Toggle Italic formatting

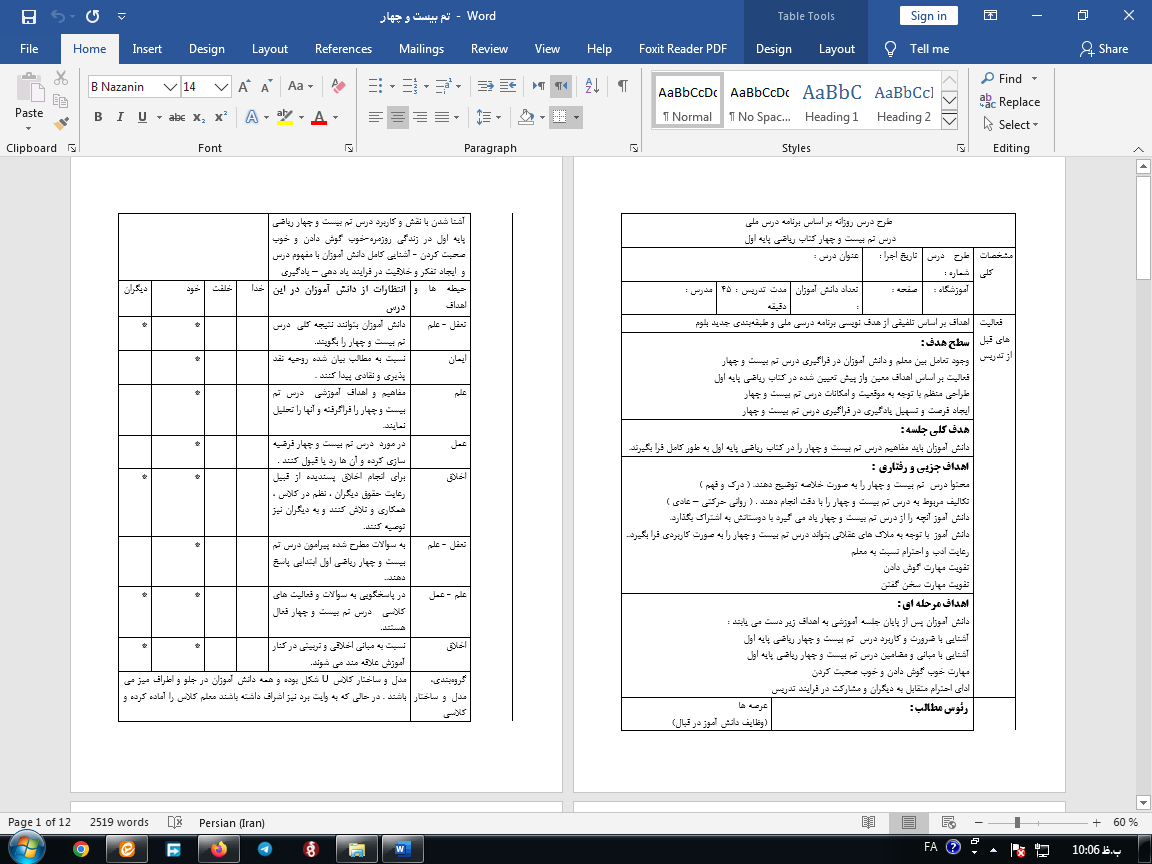(120, 117)
